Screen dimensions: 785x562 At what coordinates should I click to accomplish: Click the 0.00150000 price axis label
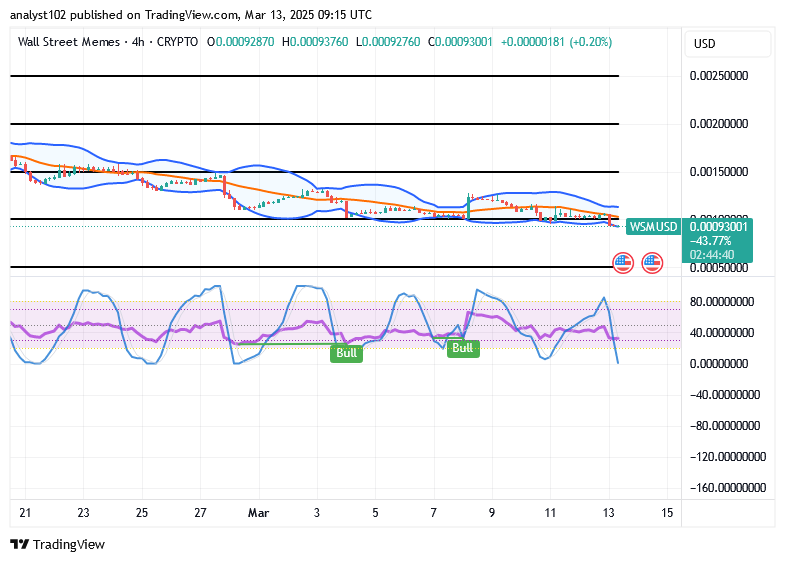[x=719, y=172]
